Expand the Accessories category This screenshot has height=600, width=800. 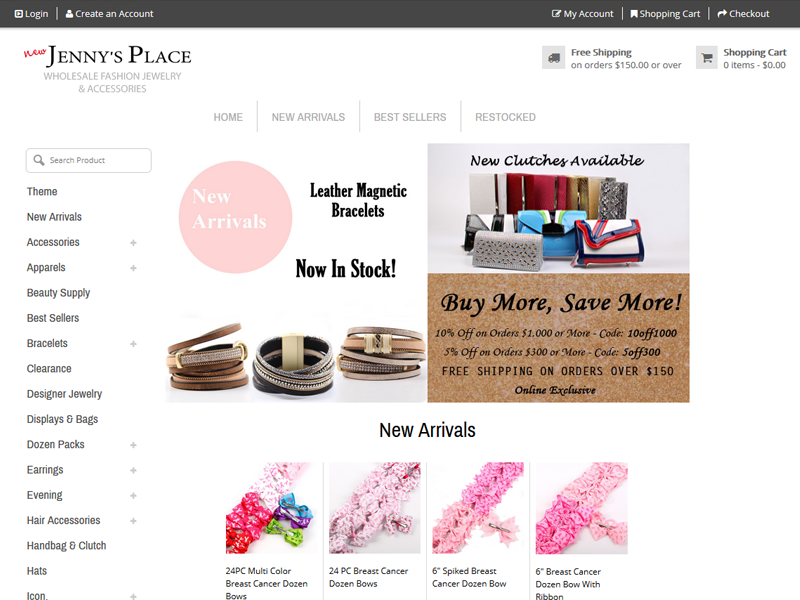[133, 243]
